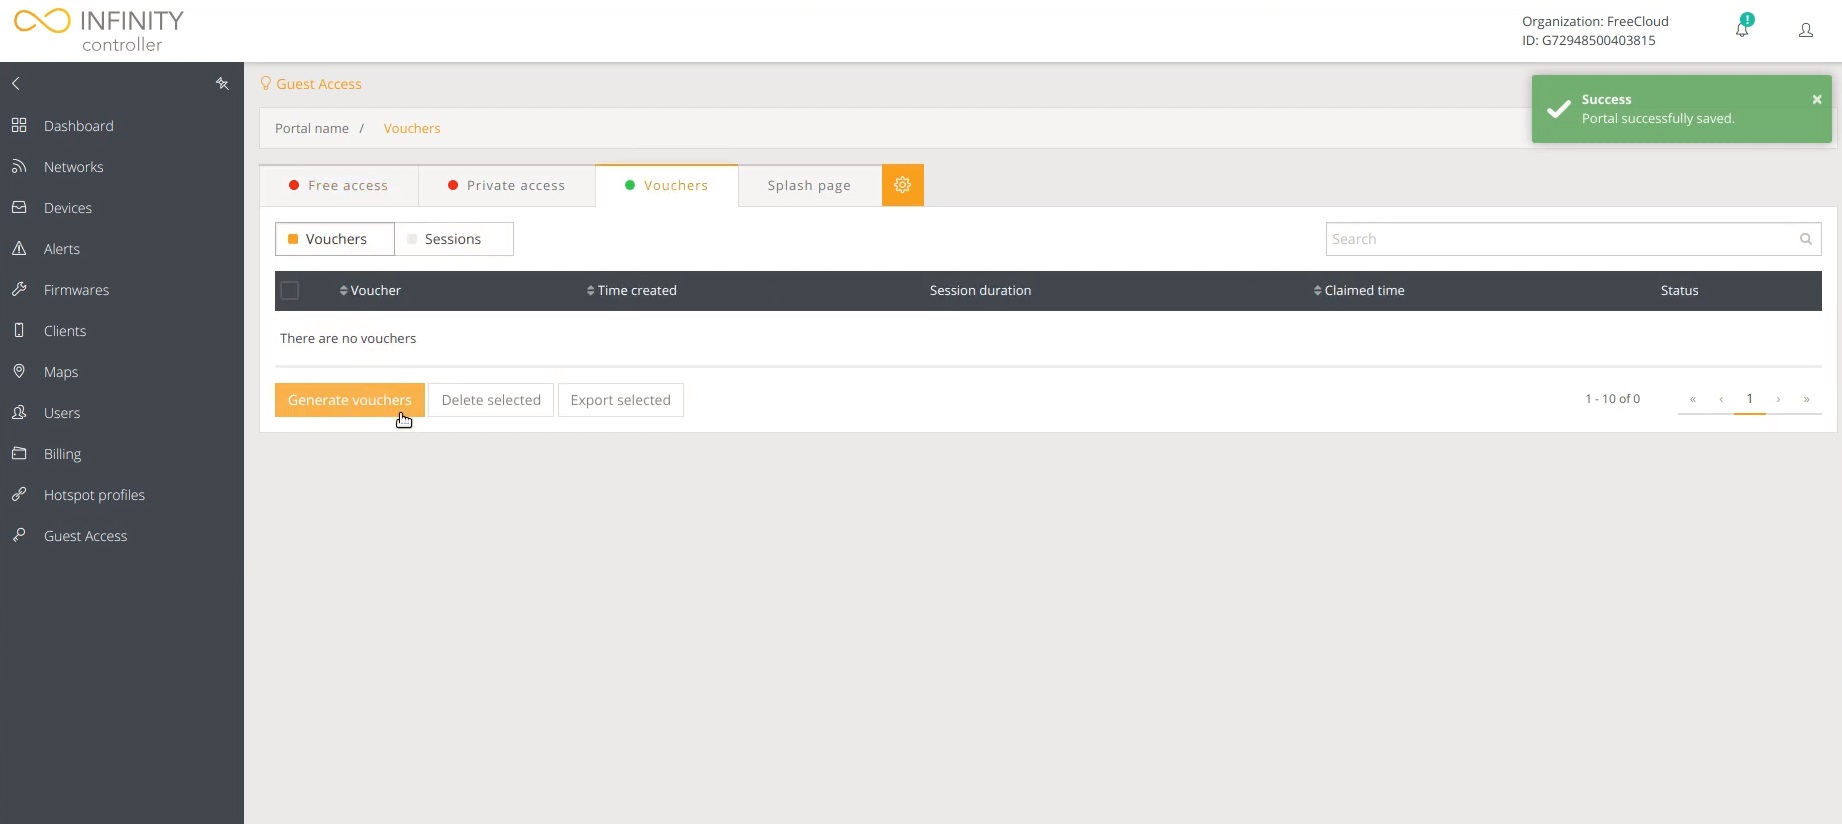Select the Vouchers sub-view toggle

point(335,239)
